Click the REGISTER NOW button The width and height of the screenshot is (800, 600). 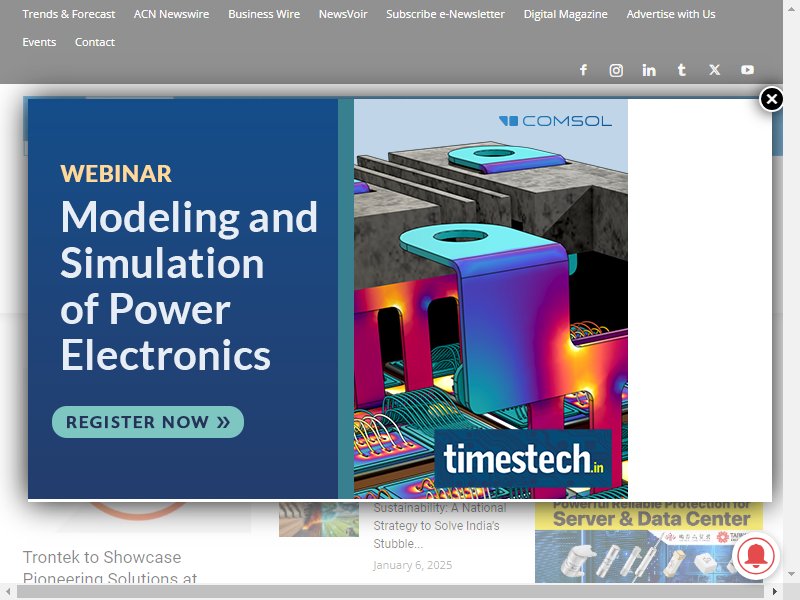tap(148, 422)
